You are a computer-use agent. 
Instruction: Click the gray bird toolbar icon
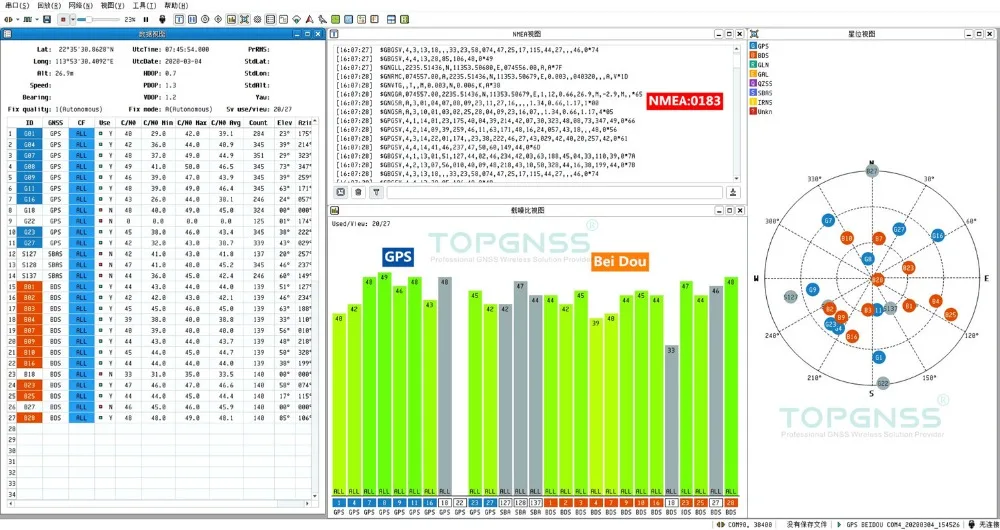(322, 19)
